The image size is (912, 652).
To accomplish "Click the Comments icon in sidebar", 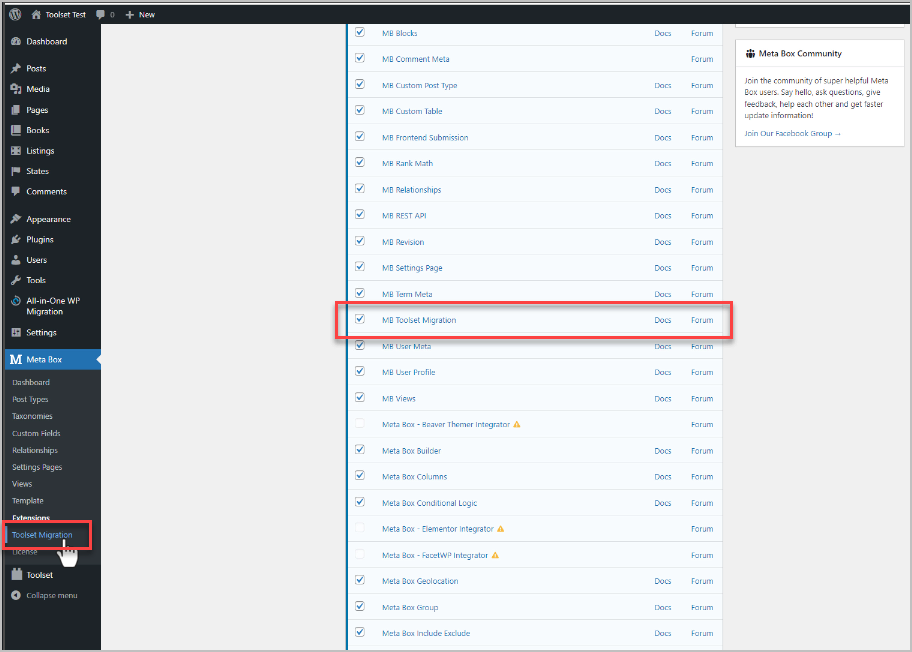I will [16, 191].
